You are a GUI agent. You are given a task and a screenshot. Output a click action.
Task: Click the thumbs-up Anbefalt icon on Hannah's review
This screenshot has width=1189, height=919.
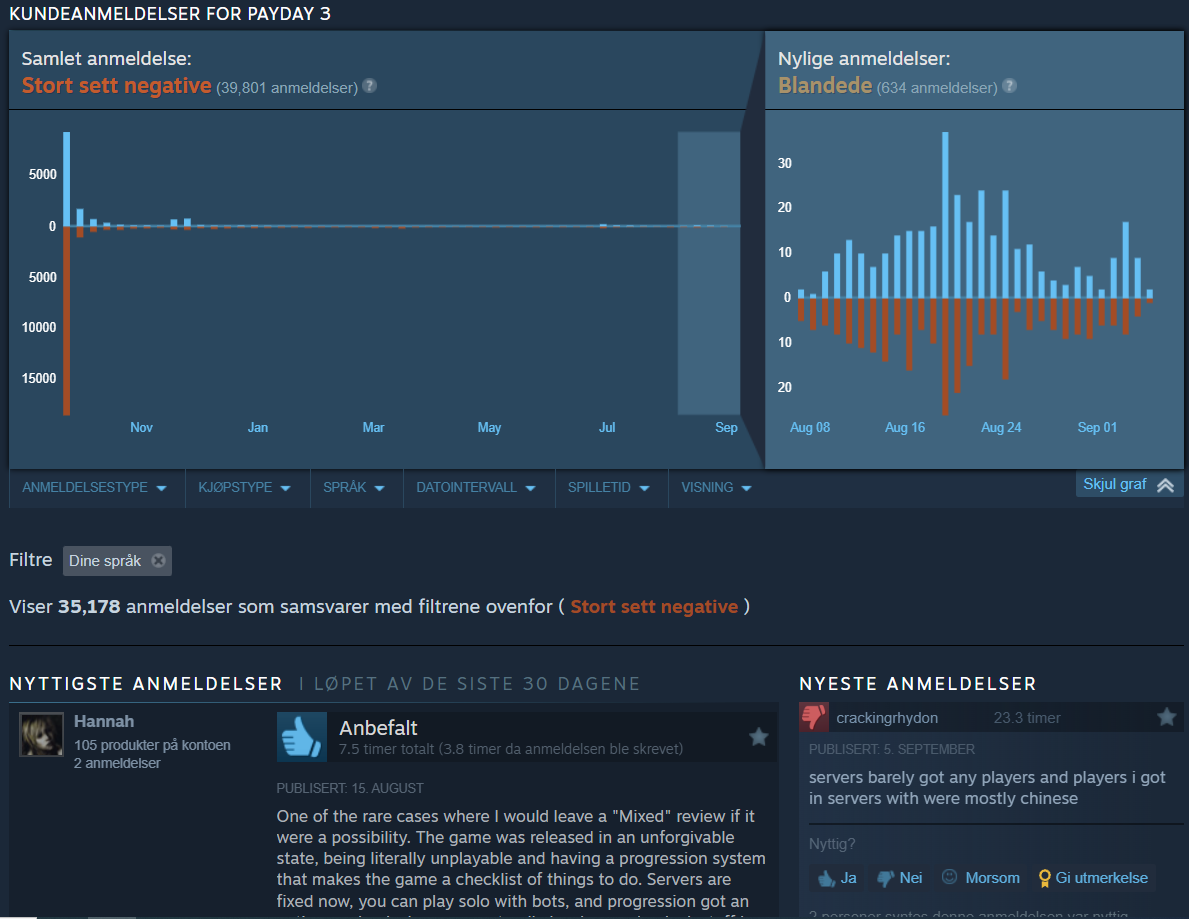[x=302, y=736]
